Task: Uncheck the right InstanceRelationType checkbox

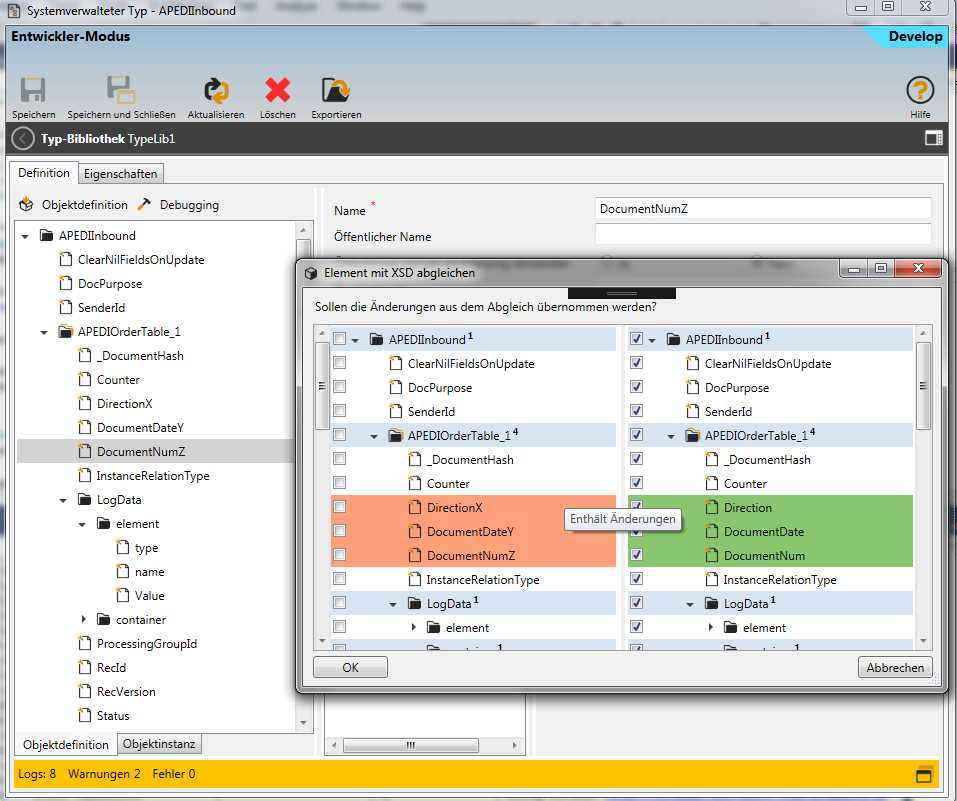Action: pyautogui.click(x=637, y=578)
